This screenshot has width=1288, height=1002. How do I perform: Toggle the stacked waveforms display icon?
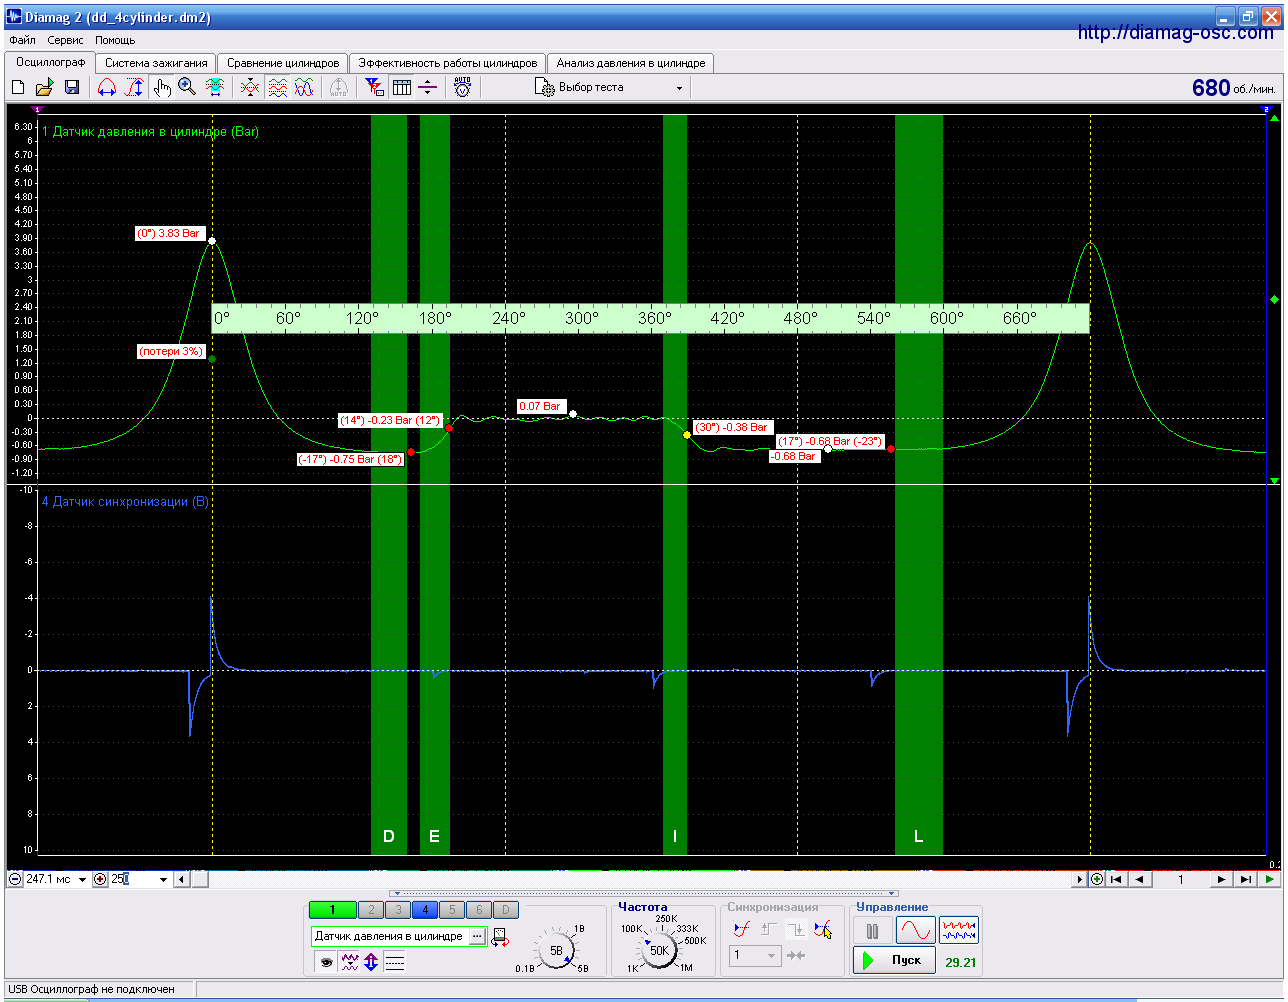tap(277, 88)
